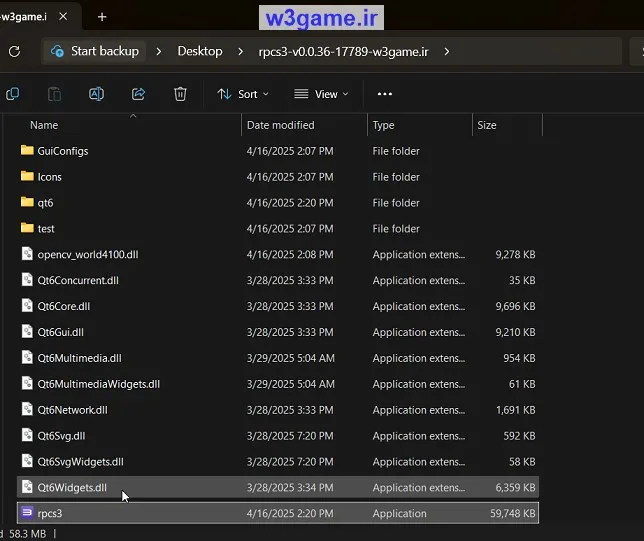Click the Icons folder icon
The width and height of the screenshot is (644, 541).
point(27,176)
